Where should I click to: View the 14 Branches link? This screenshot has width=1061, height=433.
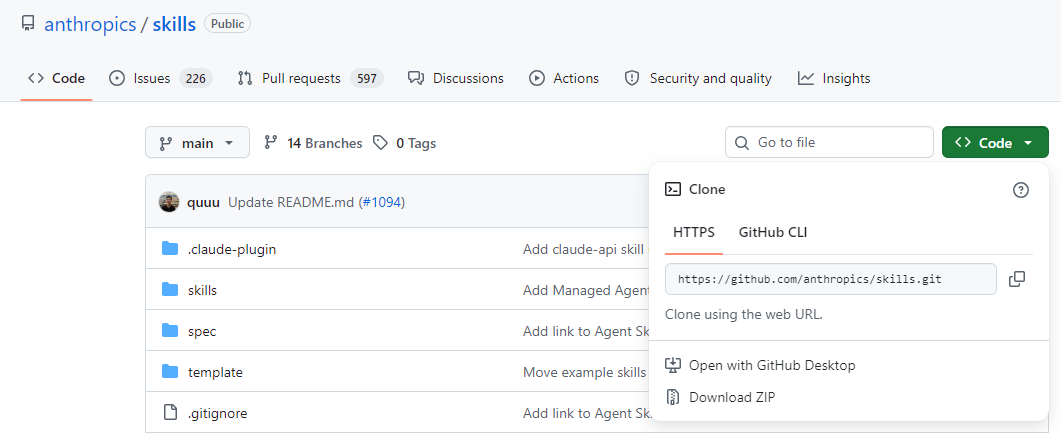coord(313,143)
